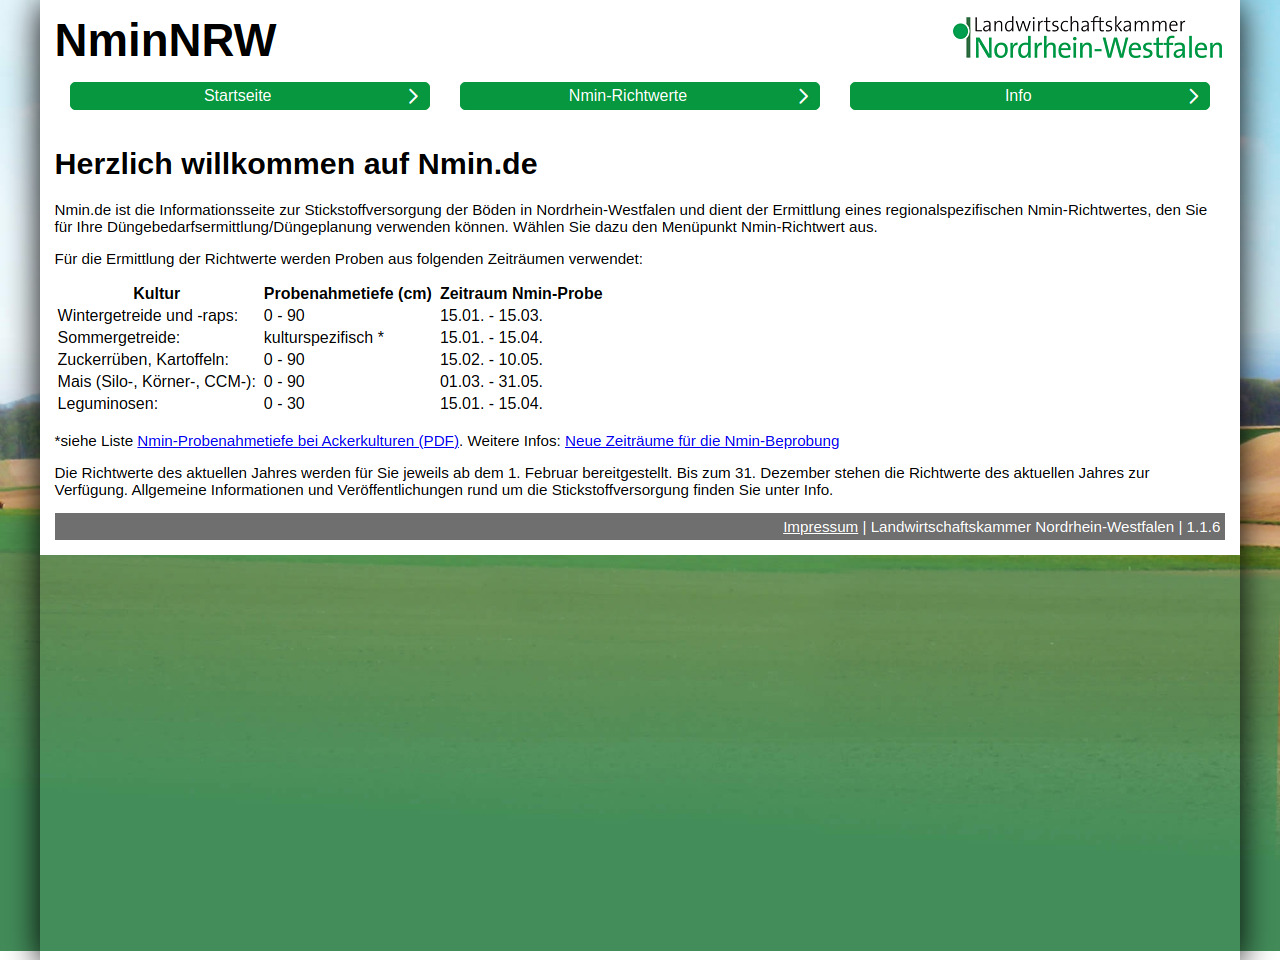The width and height of the screenshot is (1280, 960).
Task: Open the Info menu label
Action: [1017, 96]
